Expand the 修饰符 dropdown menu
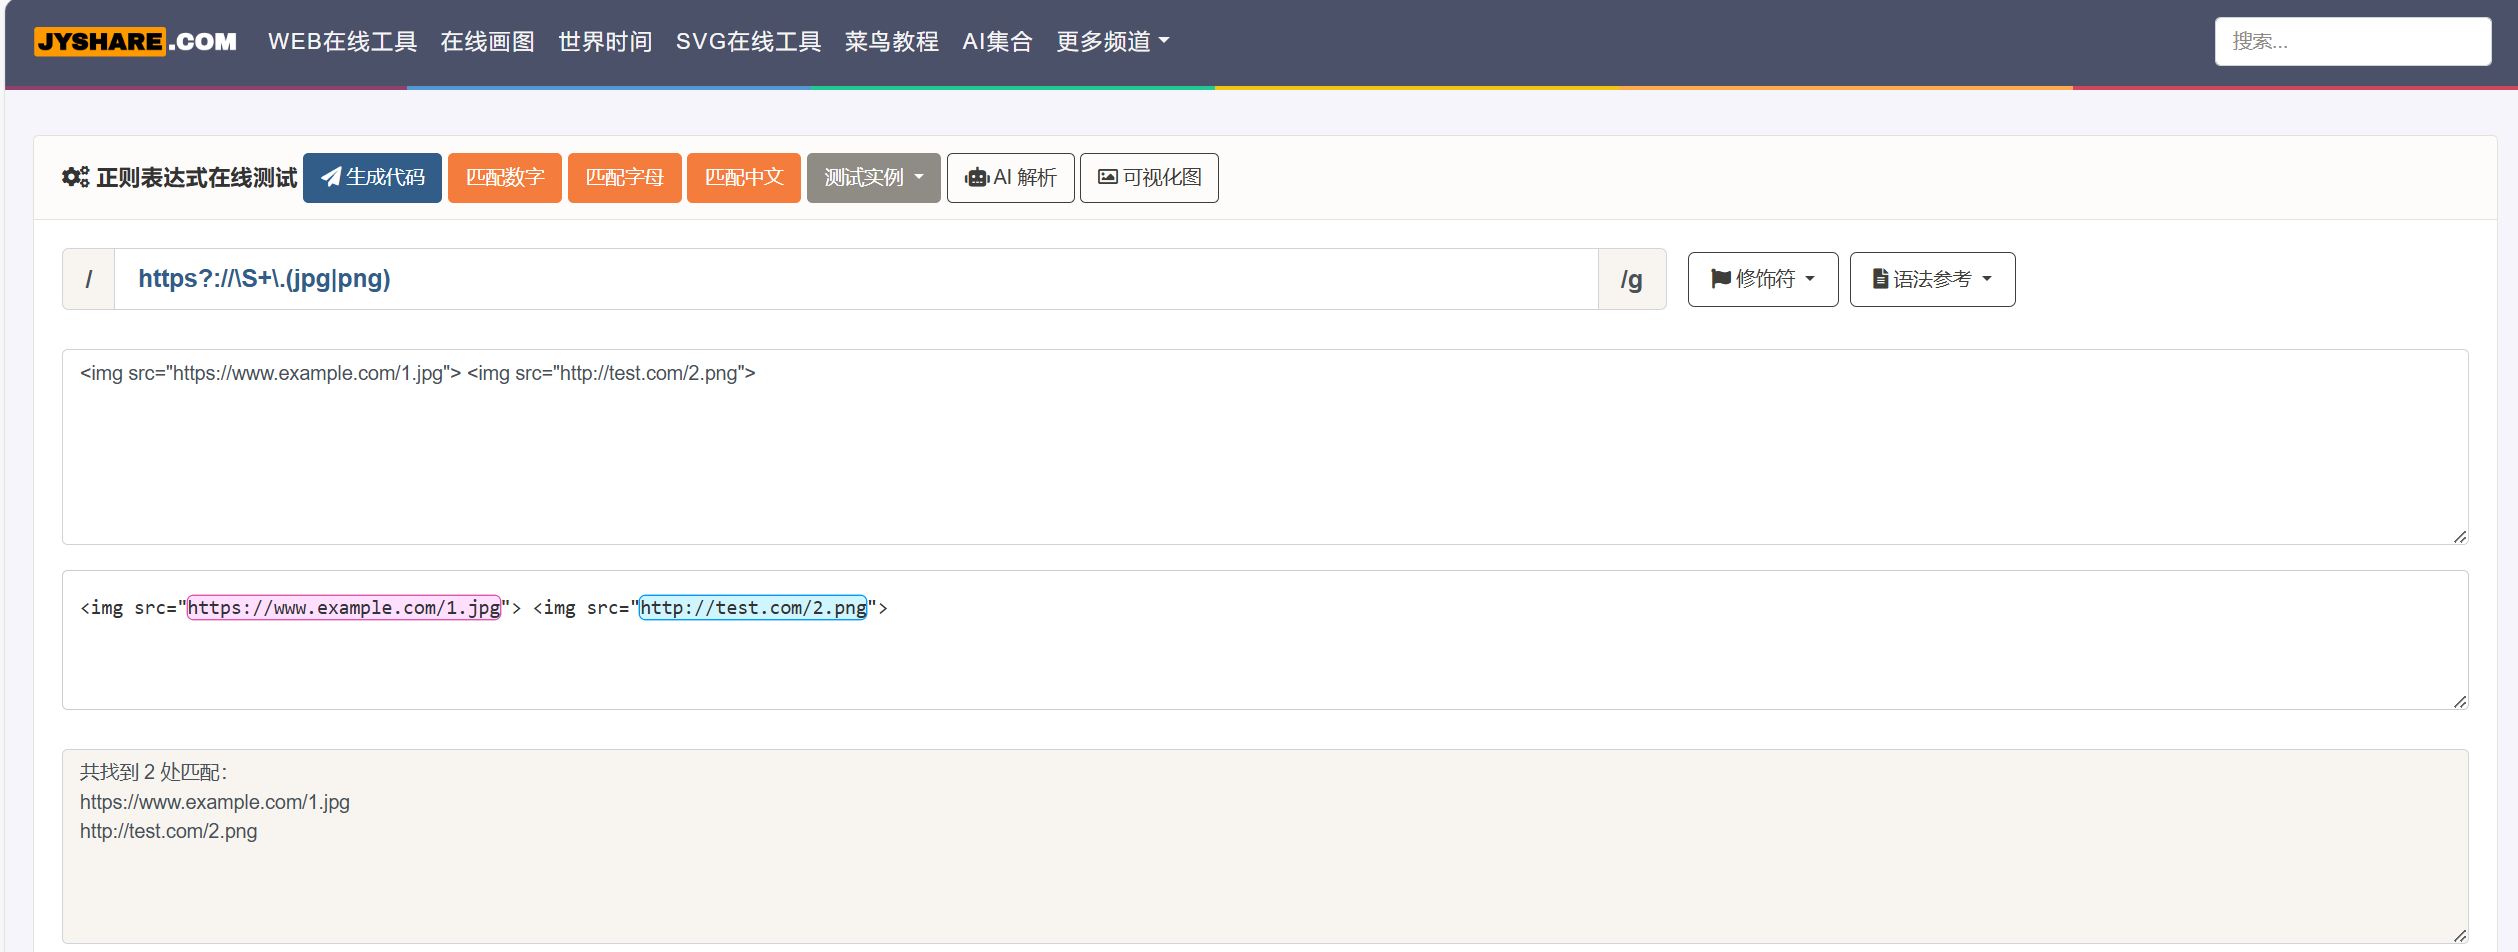Screen dimensions: 2518x952 point(1762,279)
